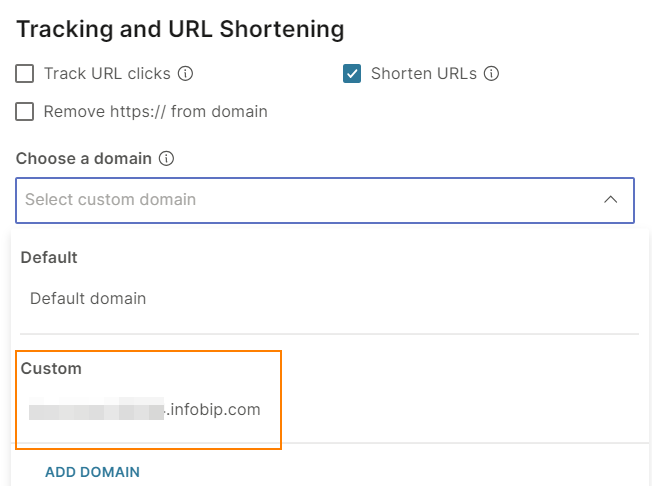Screen dimensions: 652x486
Task: Click the Custom group header in the list
Action: pos(51,368)
